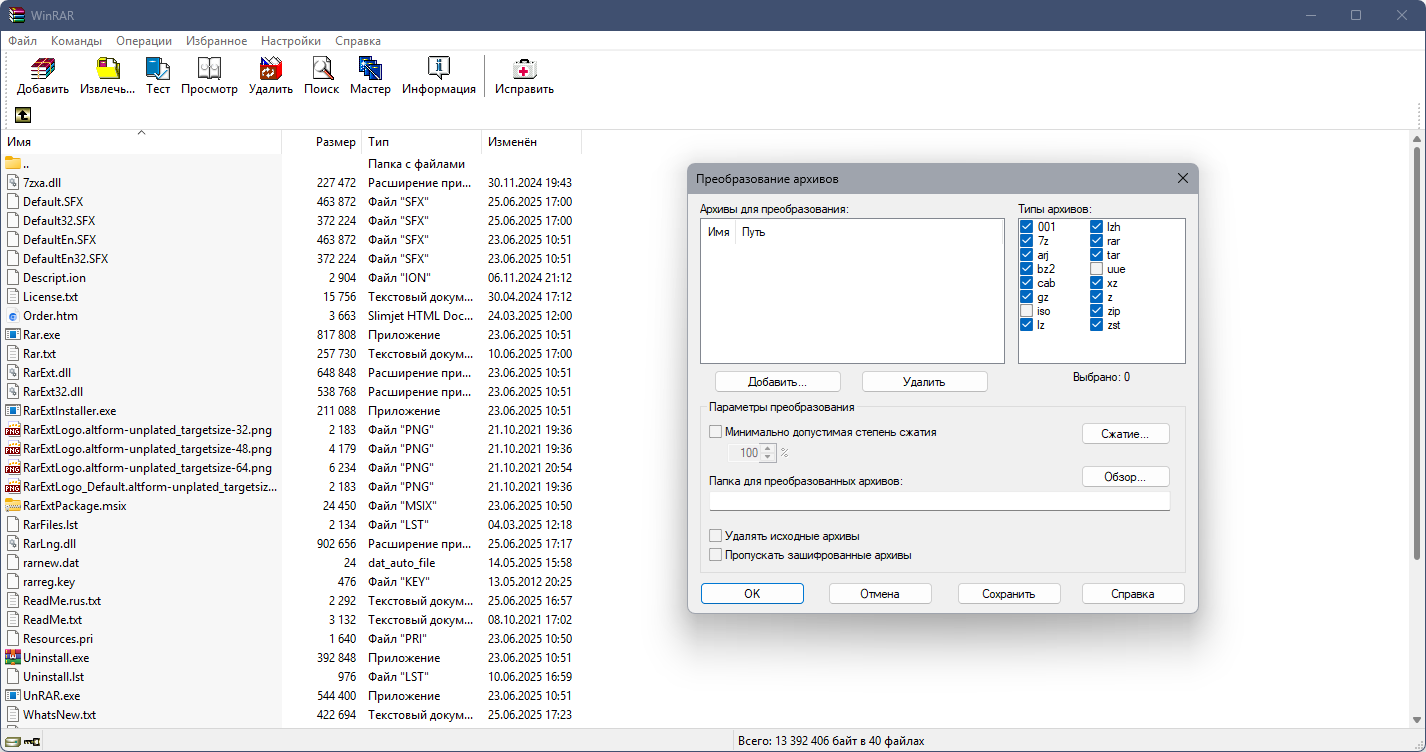Uncheck the rar archive type
This screenshot has width=1426, height=752.
pyautogui.click(x=1097, y=241)
